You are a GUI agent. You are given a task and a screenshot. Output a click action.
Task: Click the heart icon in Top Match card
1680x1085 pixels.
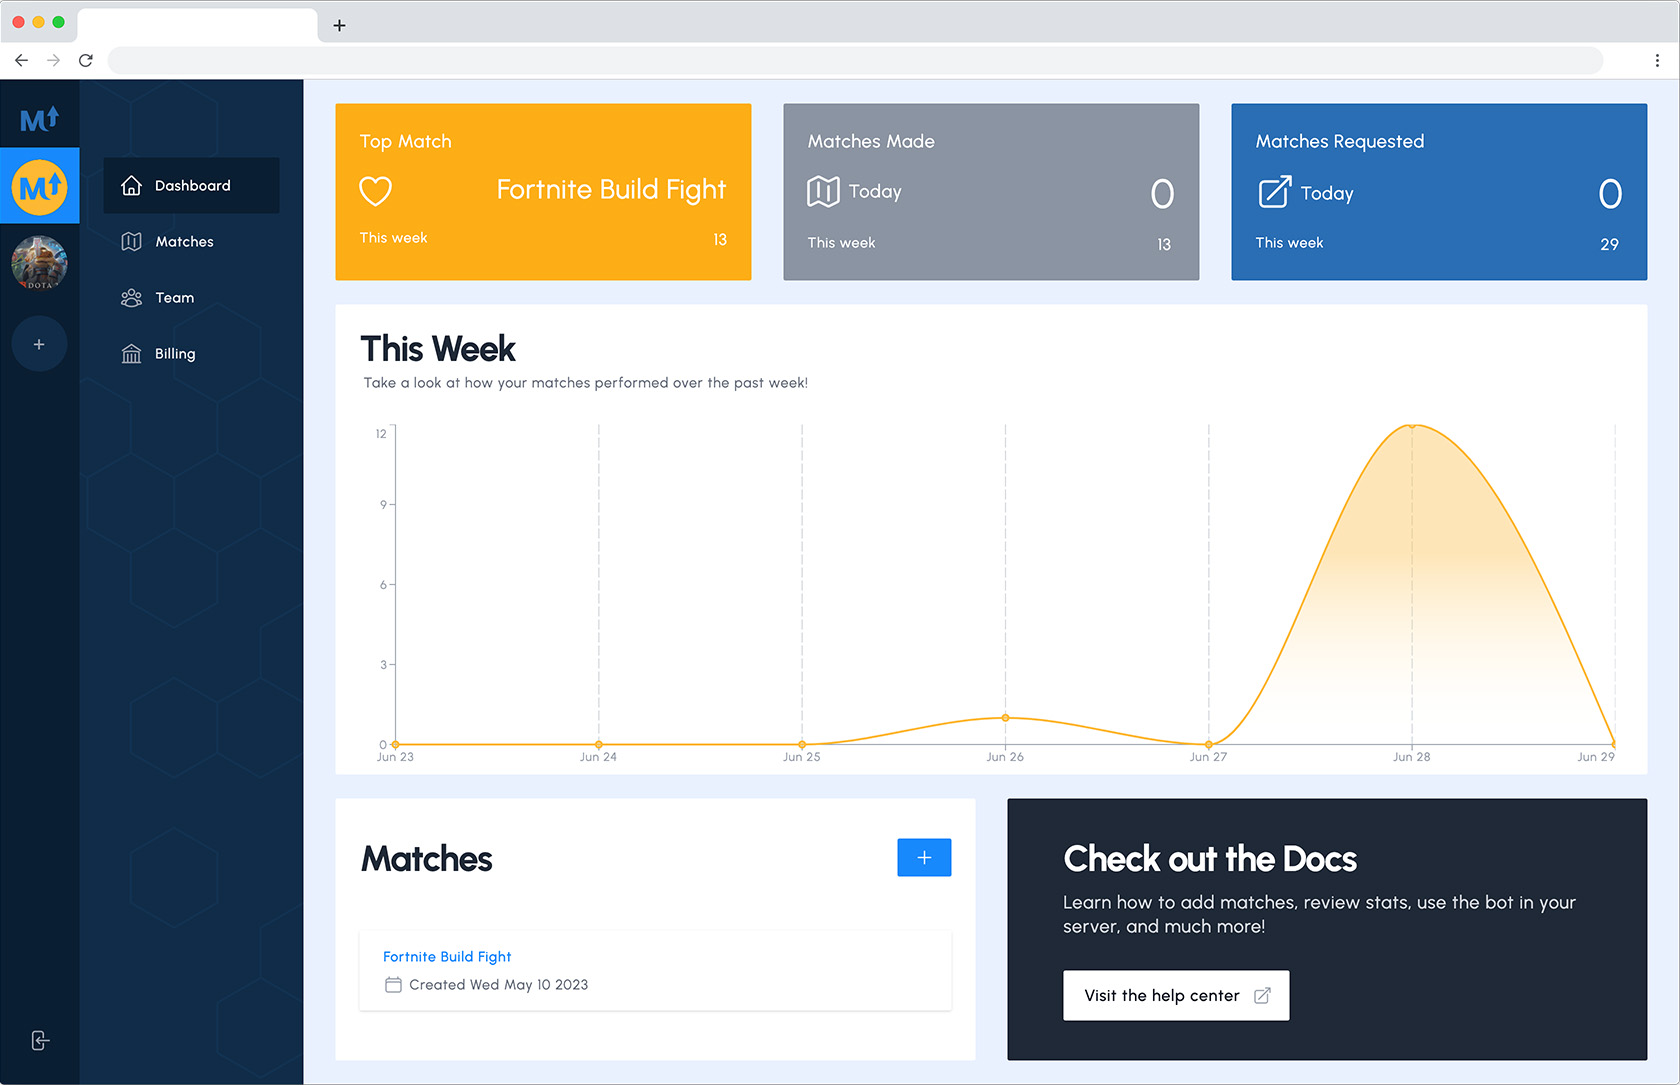pyautogui.click(x=376, y=191)
